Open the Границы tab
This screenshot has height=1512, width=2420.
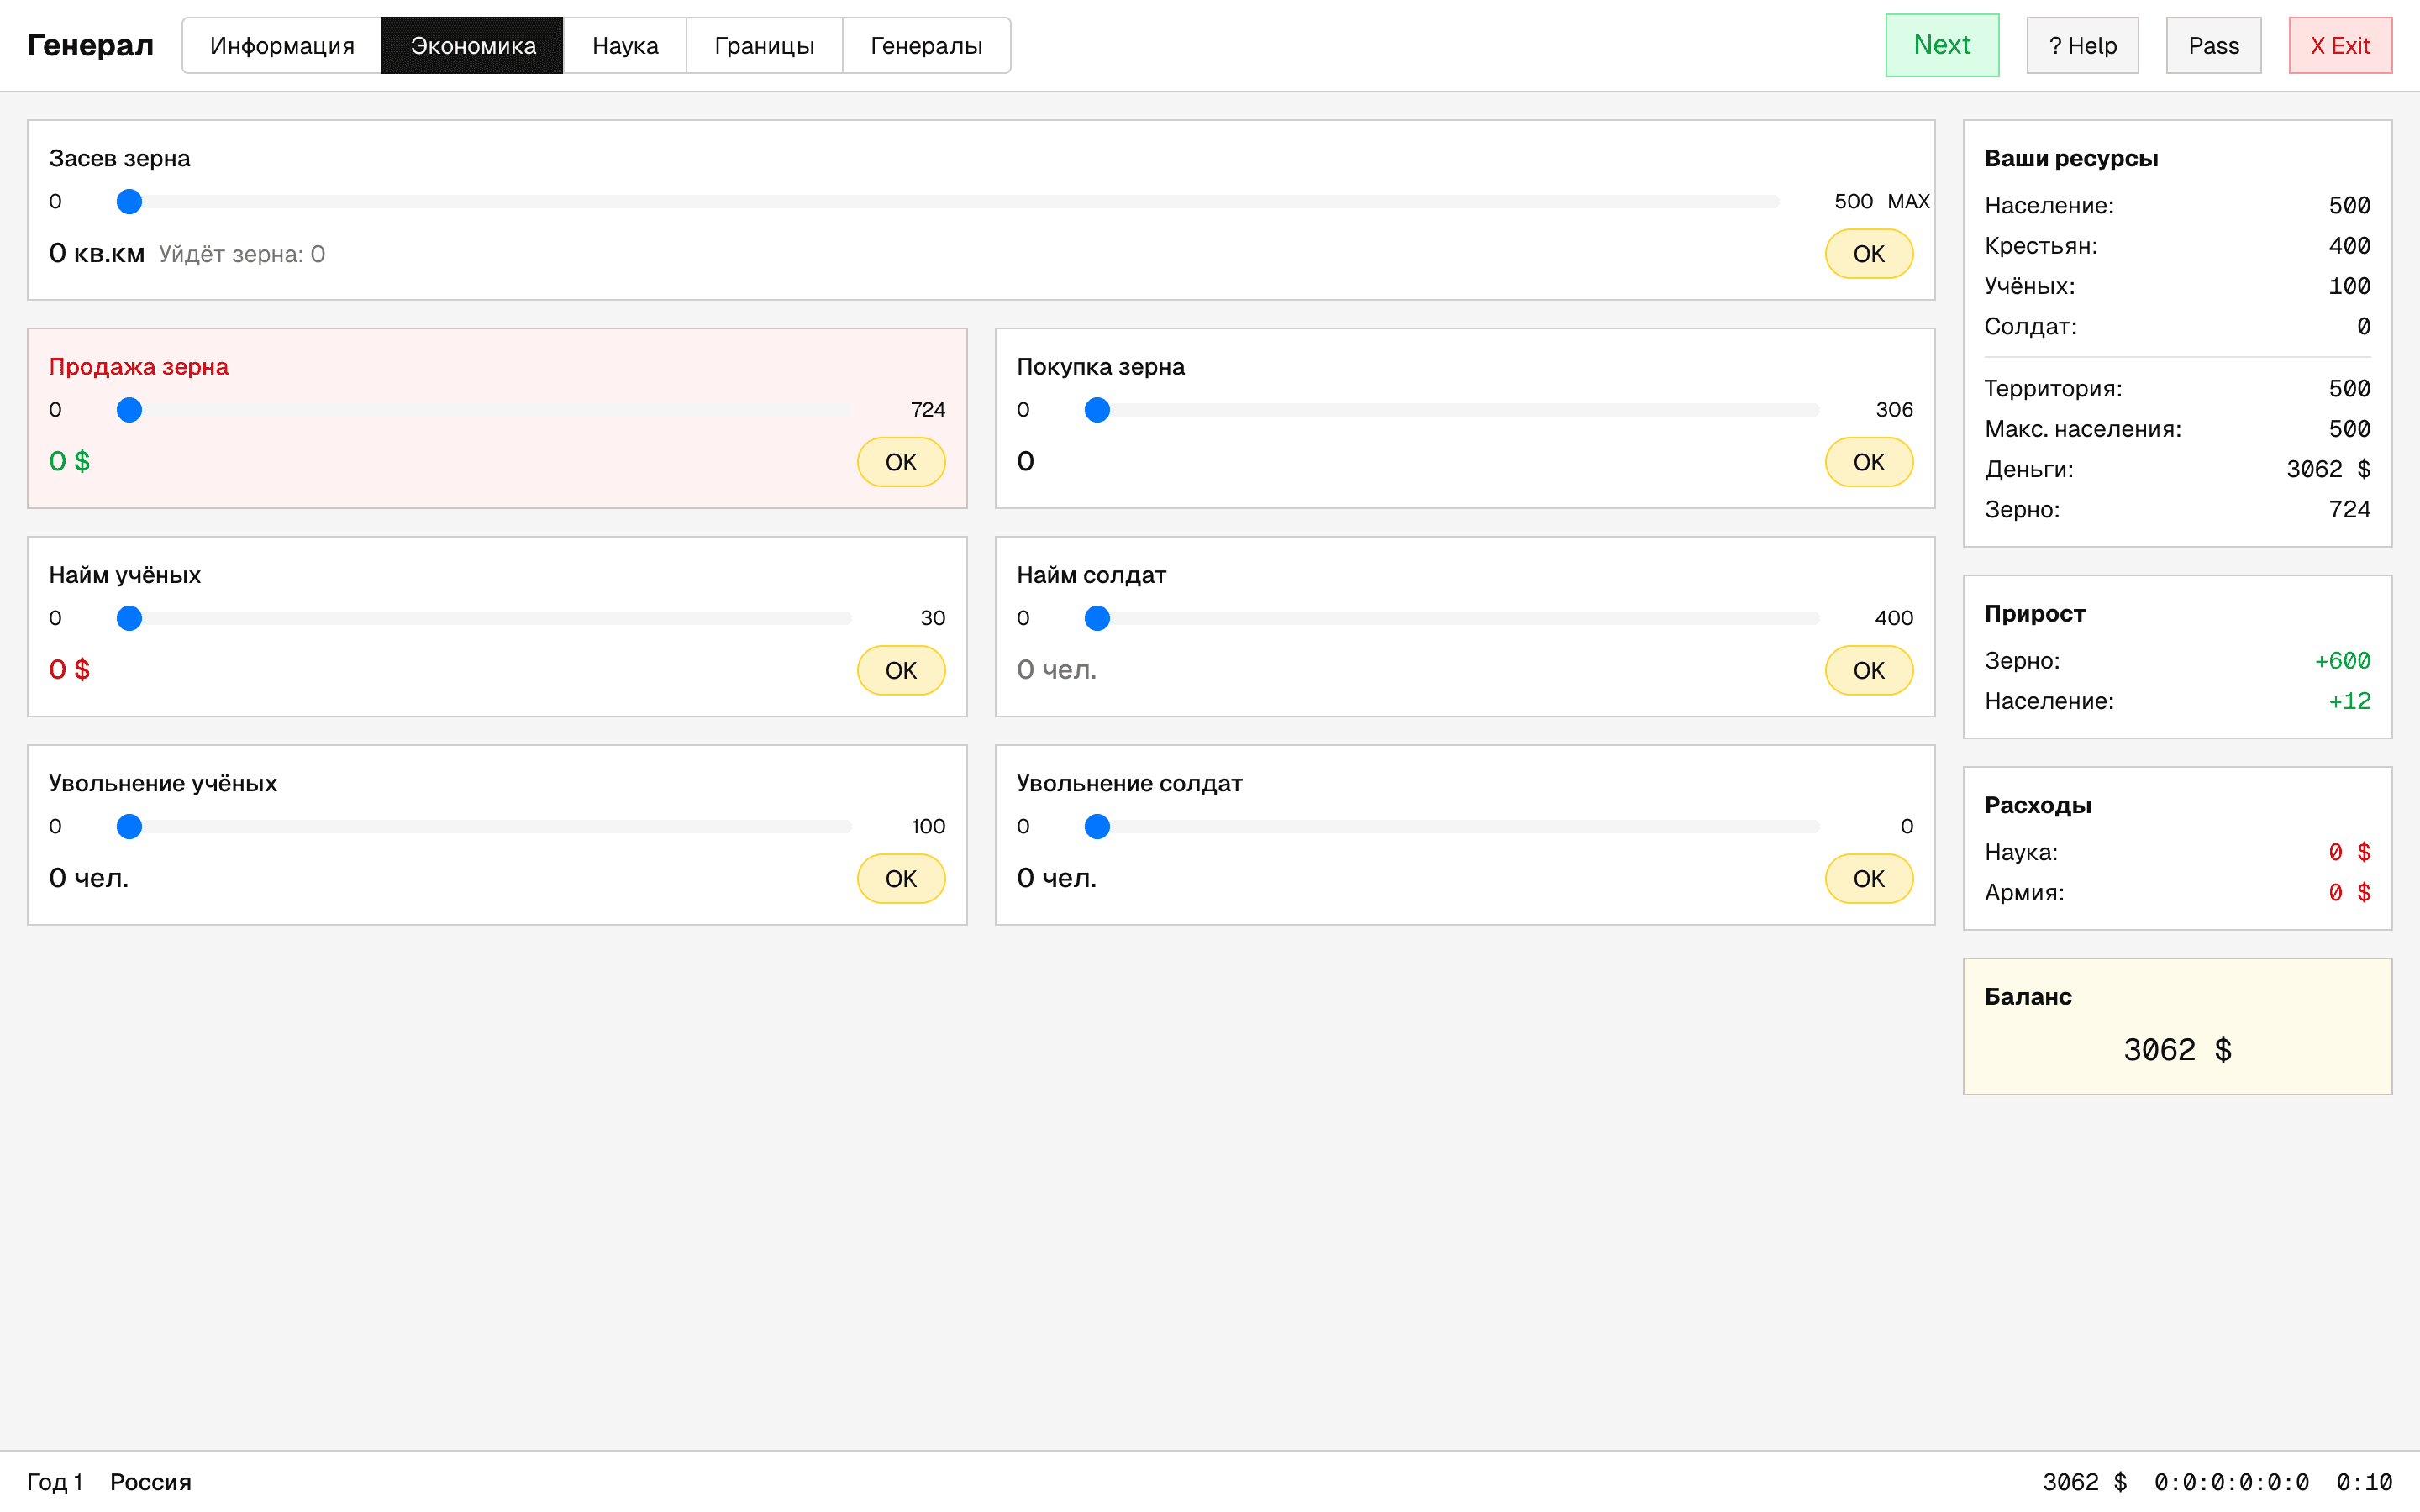pyautogui.click(x=764, y=45)
